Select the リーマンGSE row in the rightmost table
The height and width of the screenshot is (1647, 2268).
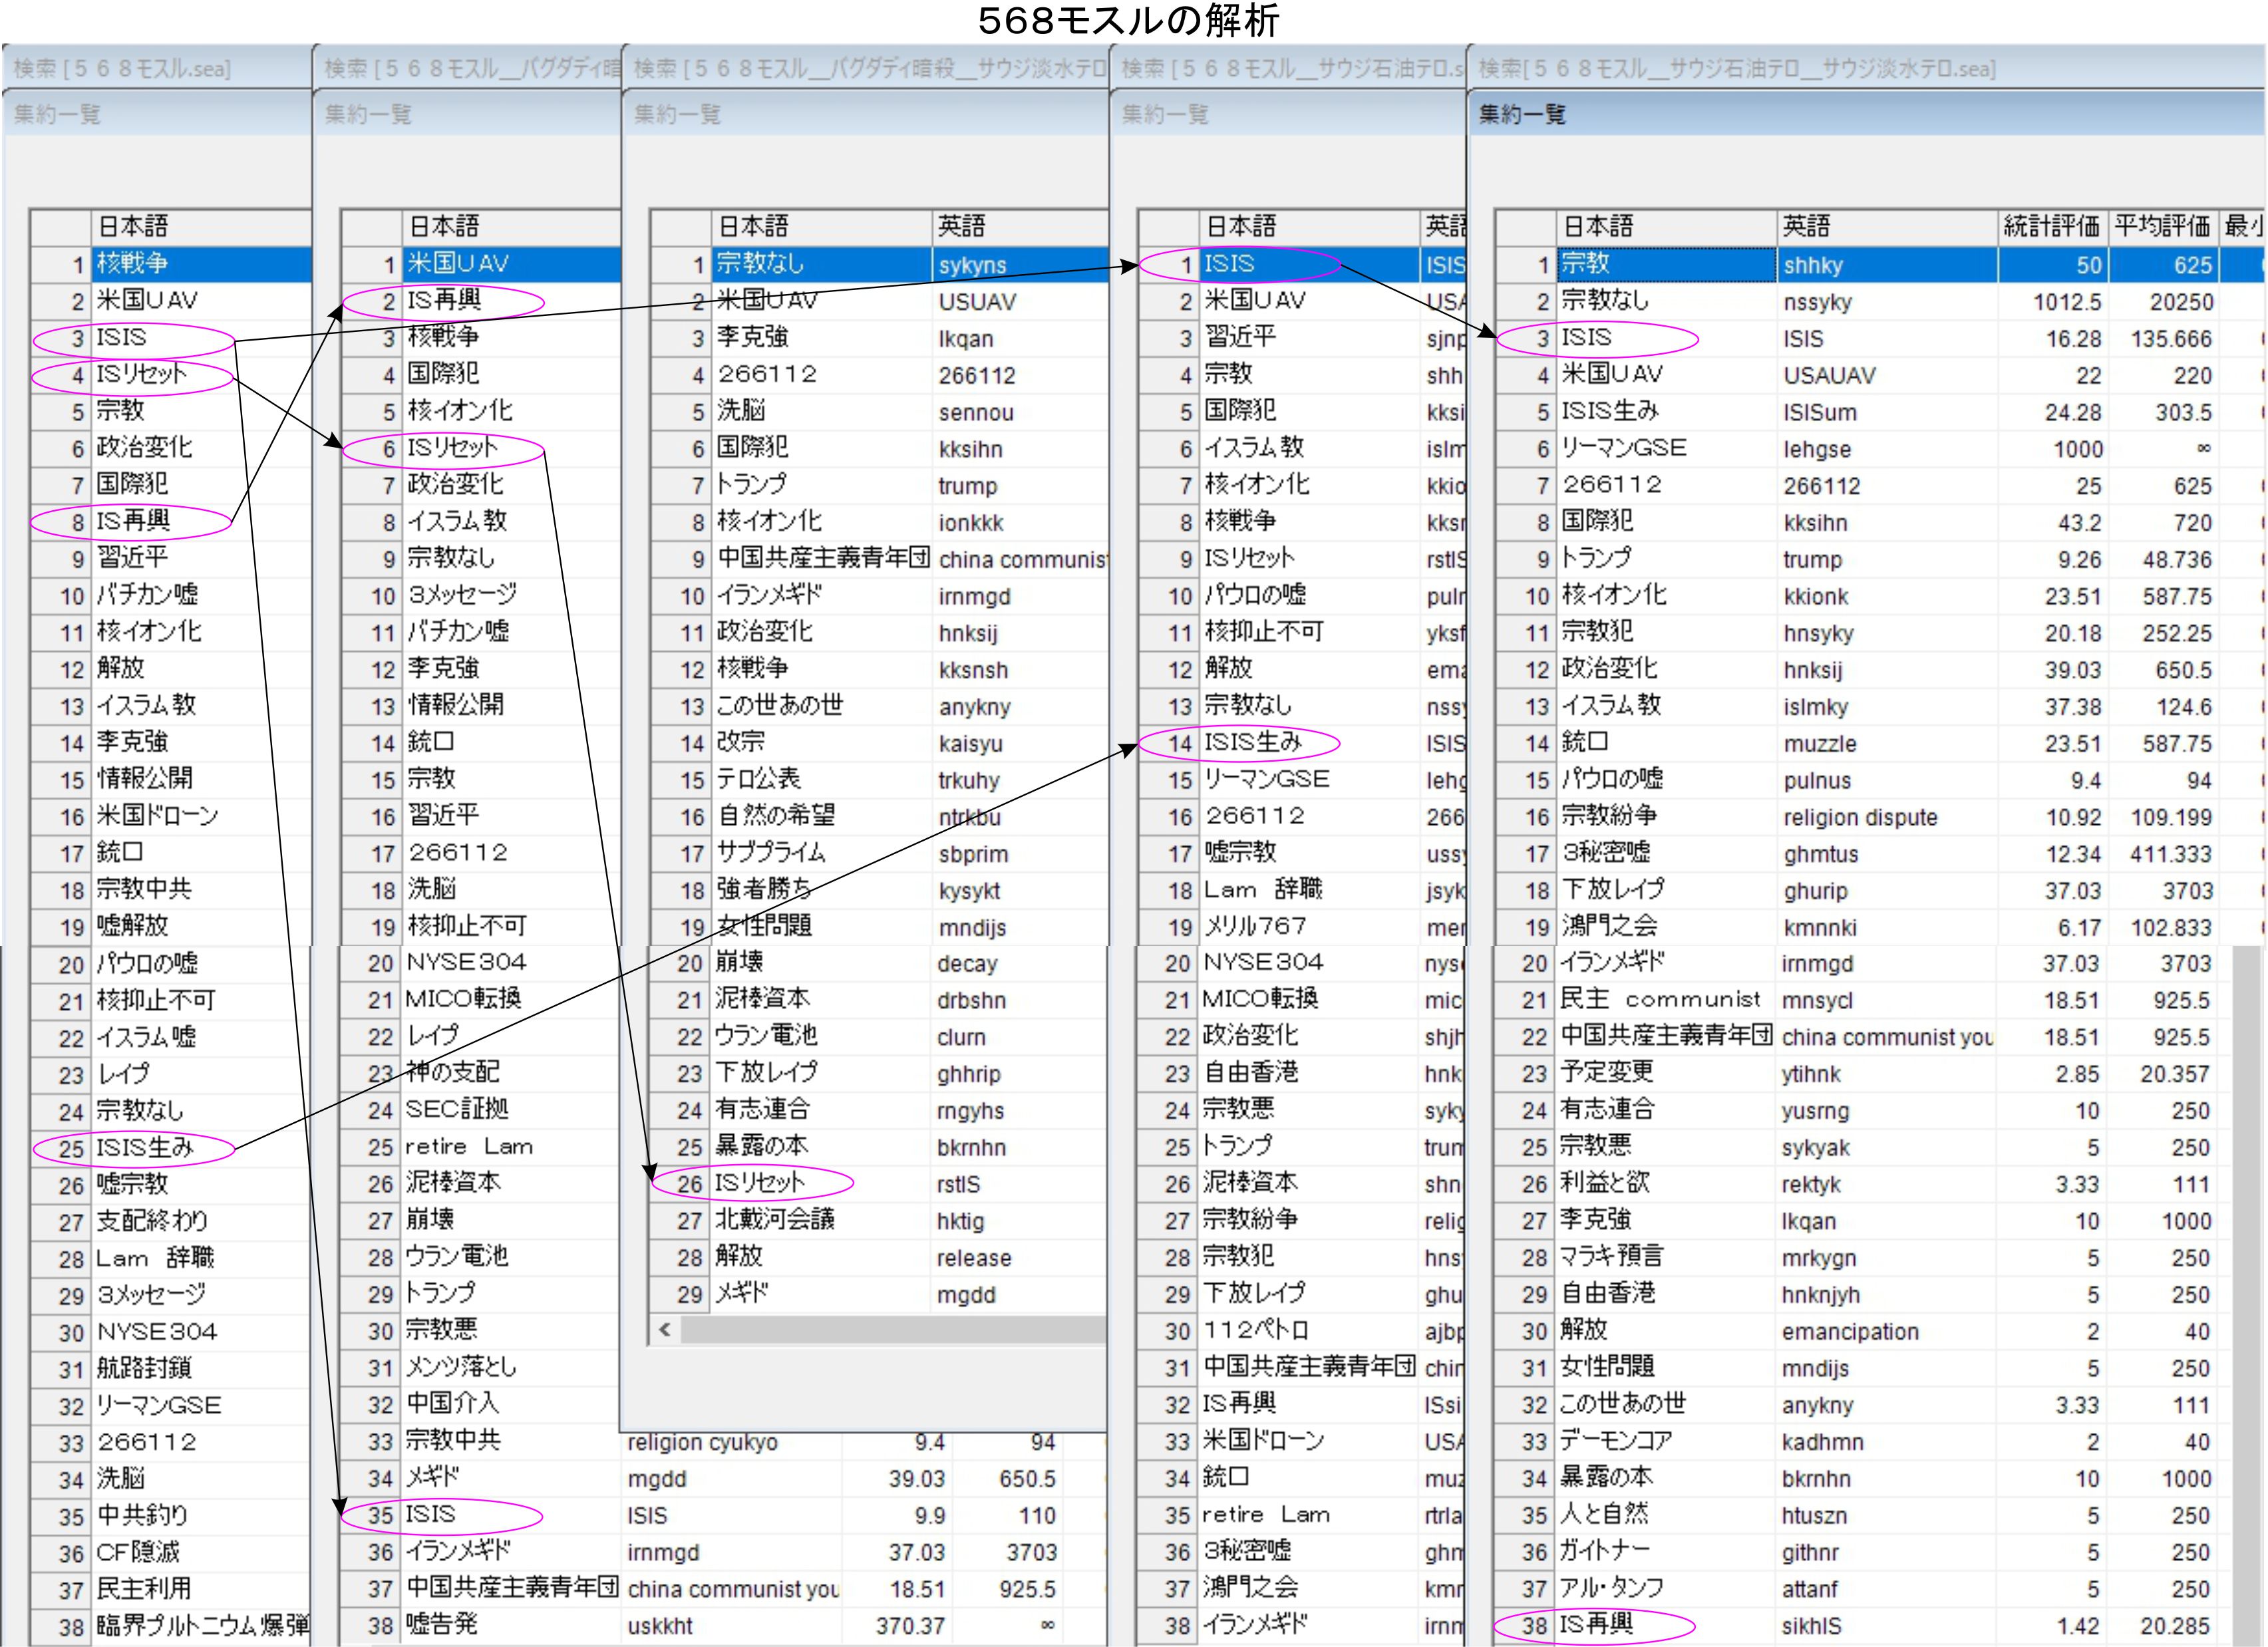[1624, 448]
